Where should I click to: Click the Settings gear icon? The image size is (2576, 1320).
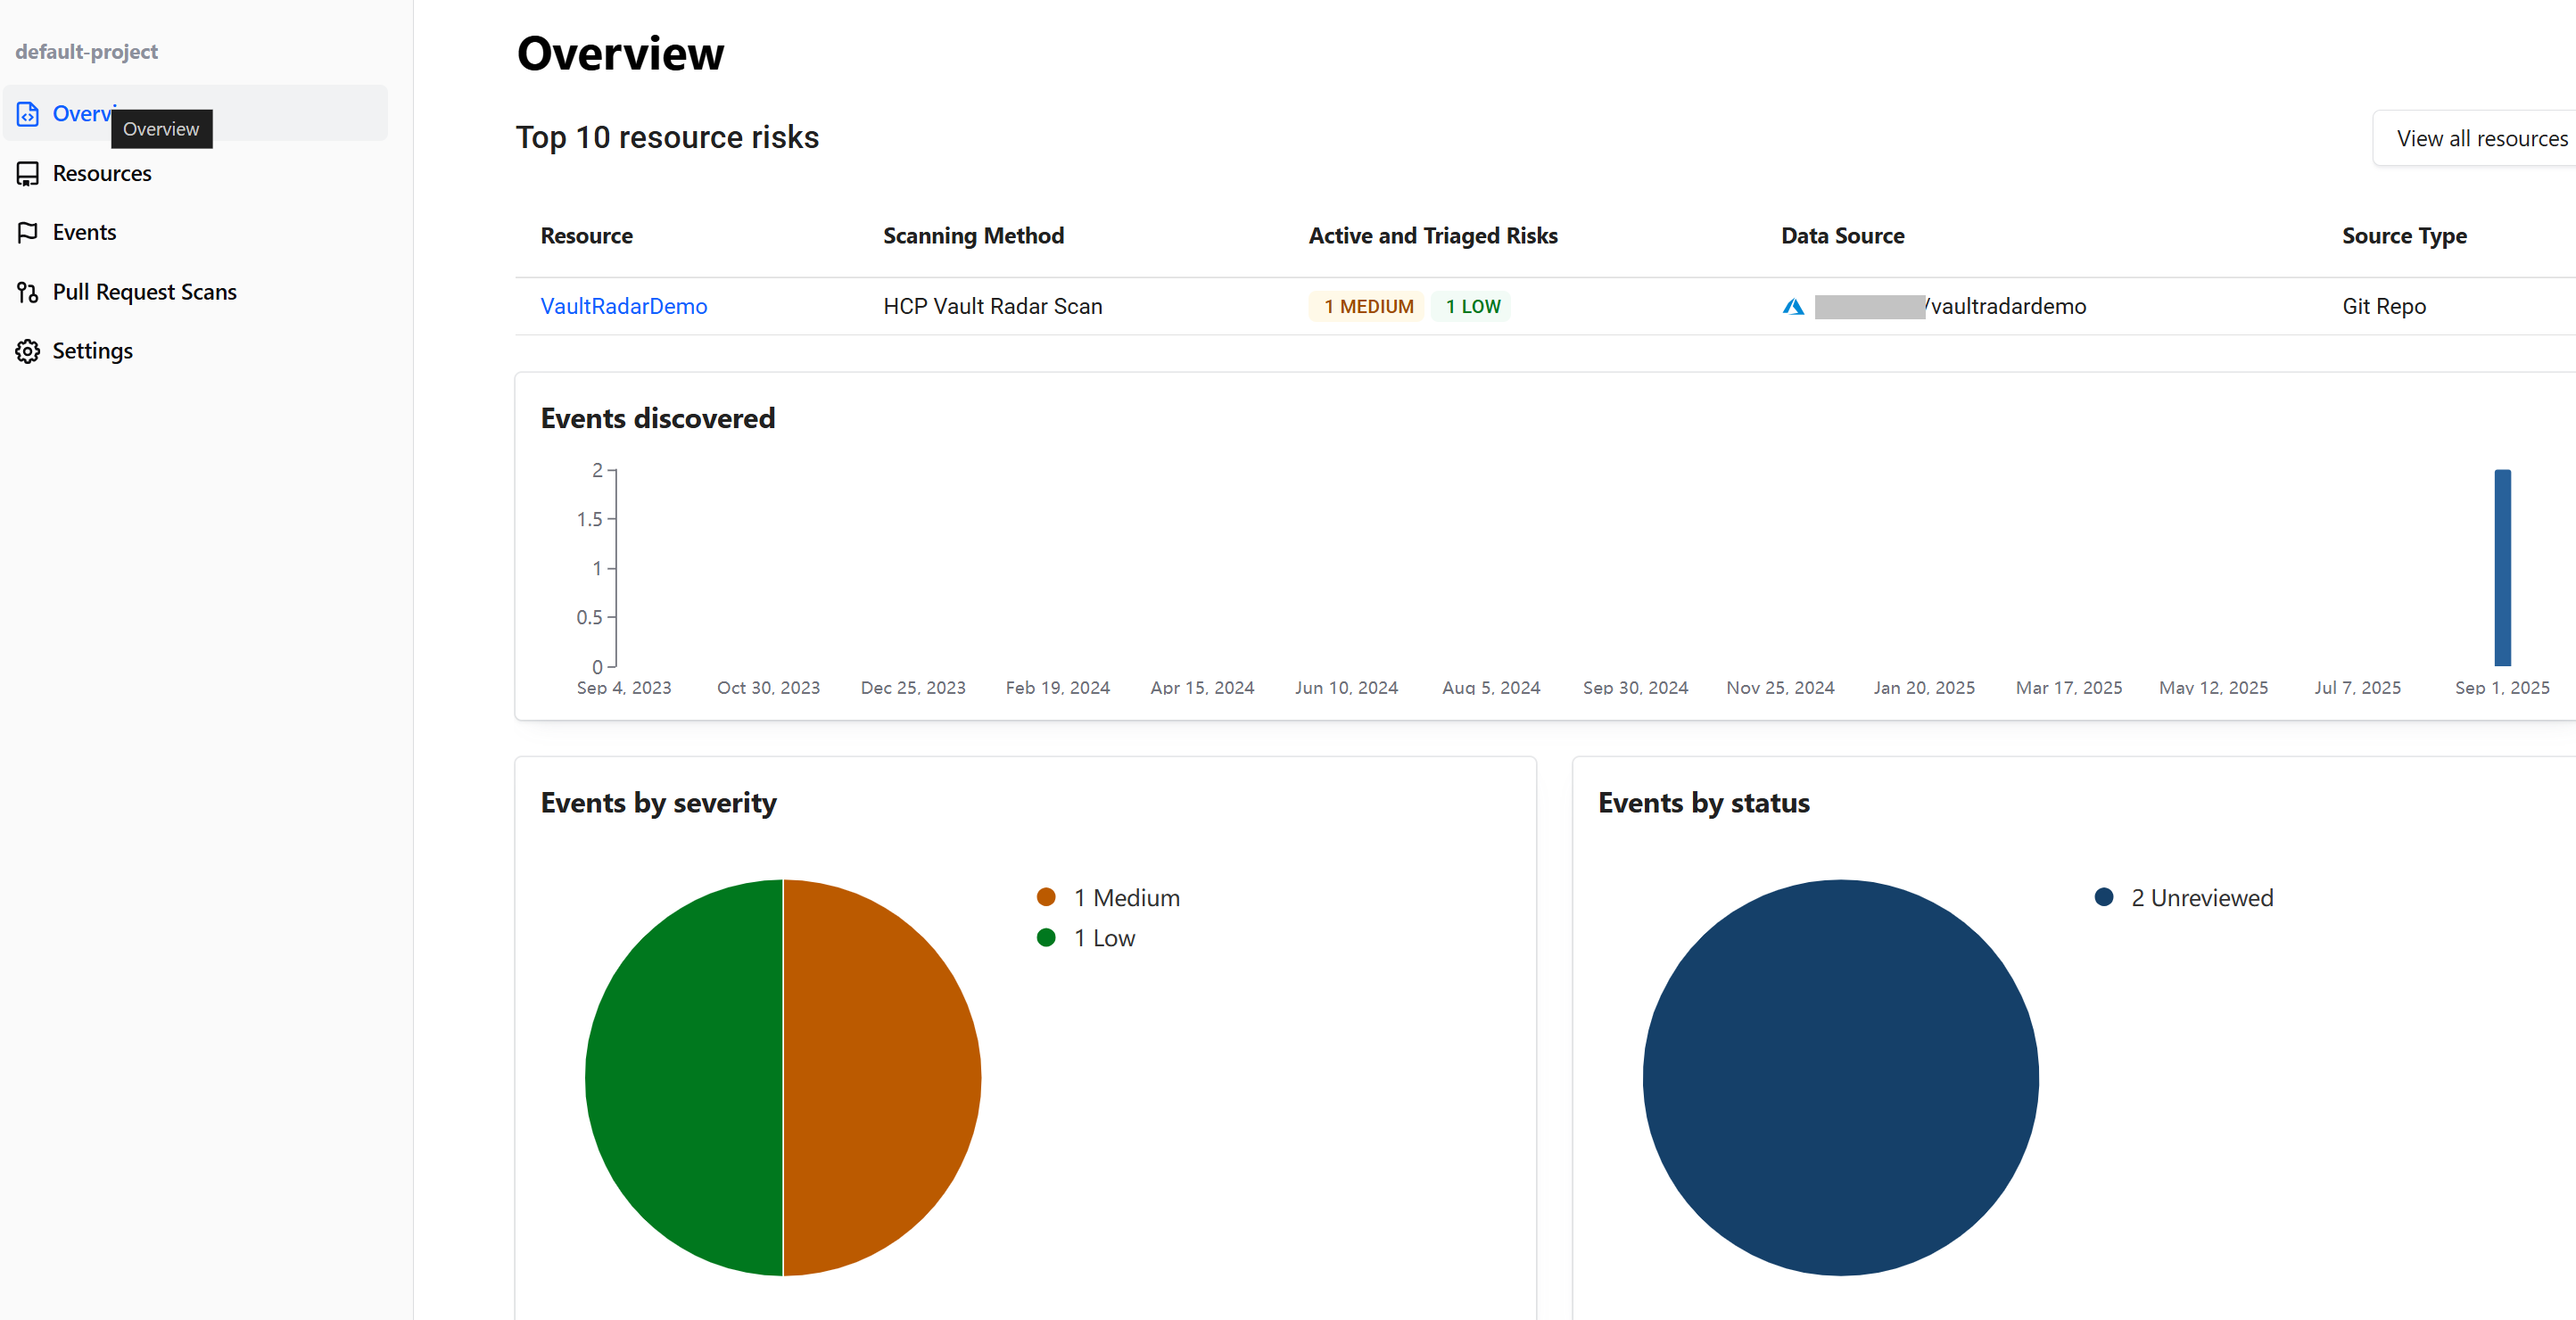(28, 351)
